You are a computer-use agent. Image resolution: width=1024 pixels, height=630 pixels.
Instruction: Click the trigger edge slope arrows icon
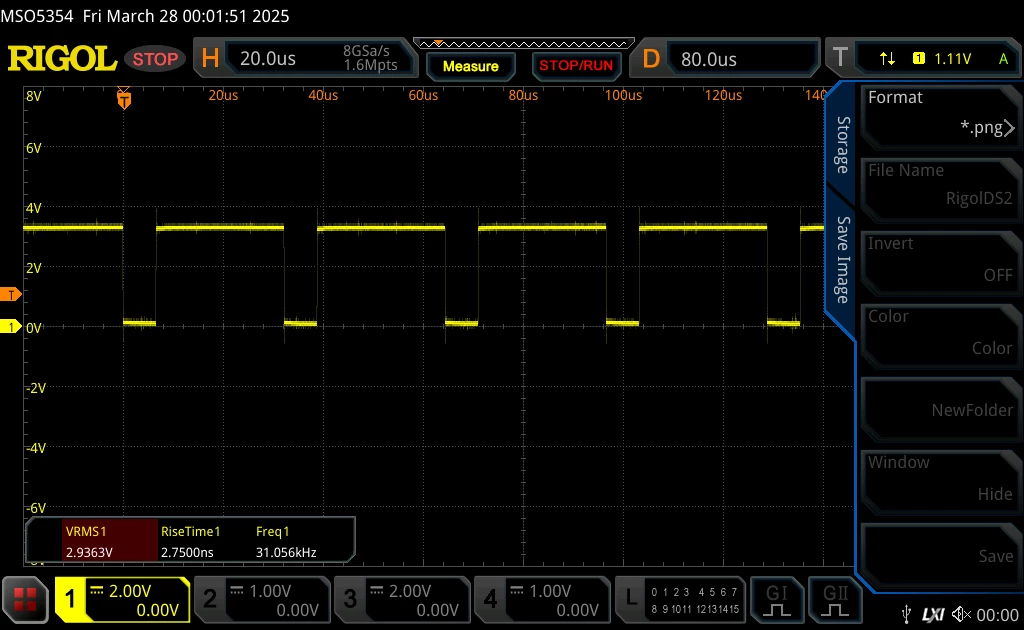click(887, 59)
